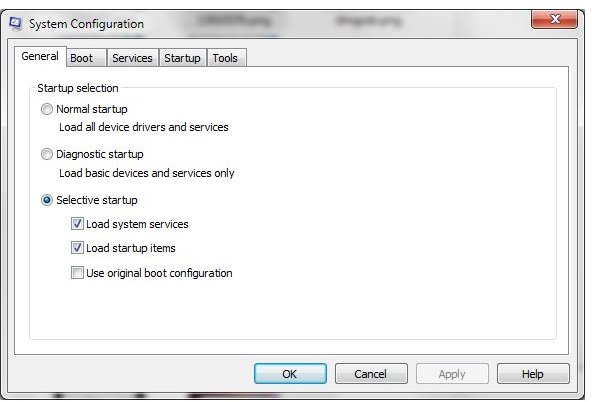The image size is (592, 402).
Task: Go to the Services tab
Action: point(132,58)
